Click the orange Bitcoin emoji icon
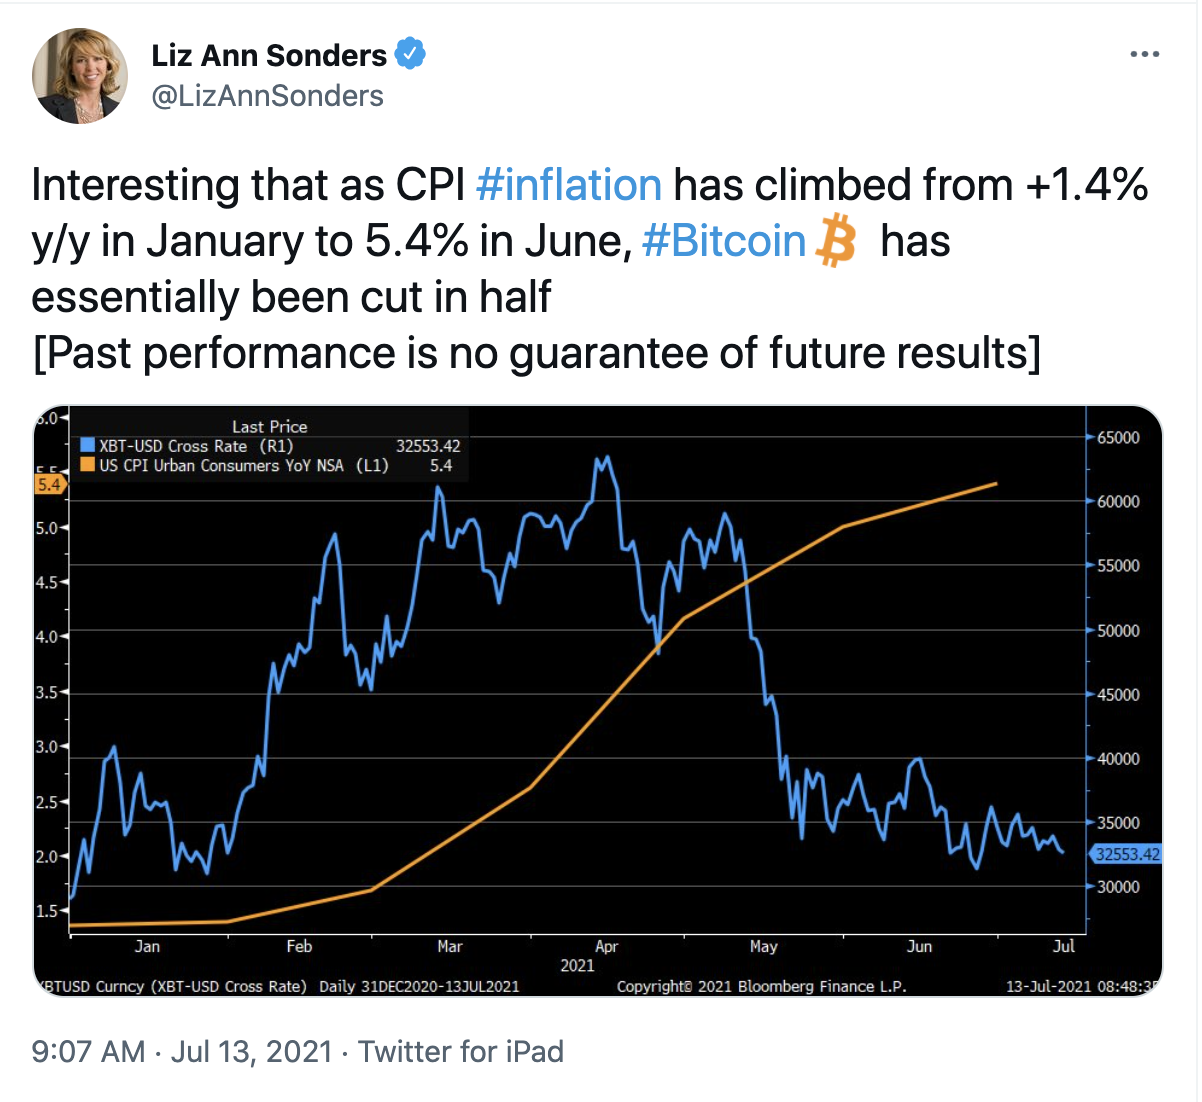This screenshot has height=1102, width=1202. point(837,242)
